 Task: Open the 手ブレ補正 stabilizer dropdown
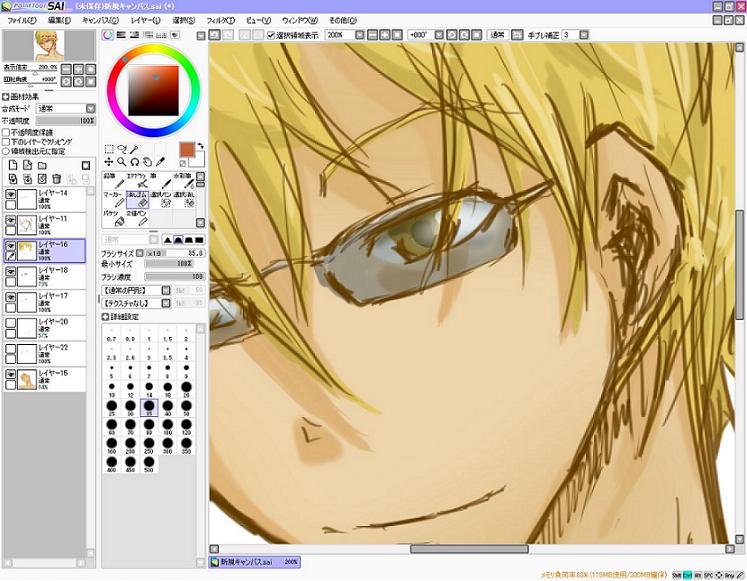click(584, 35)
